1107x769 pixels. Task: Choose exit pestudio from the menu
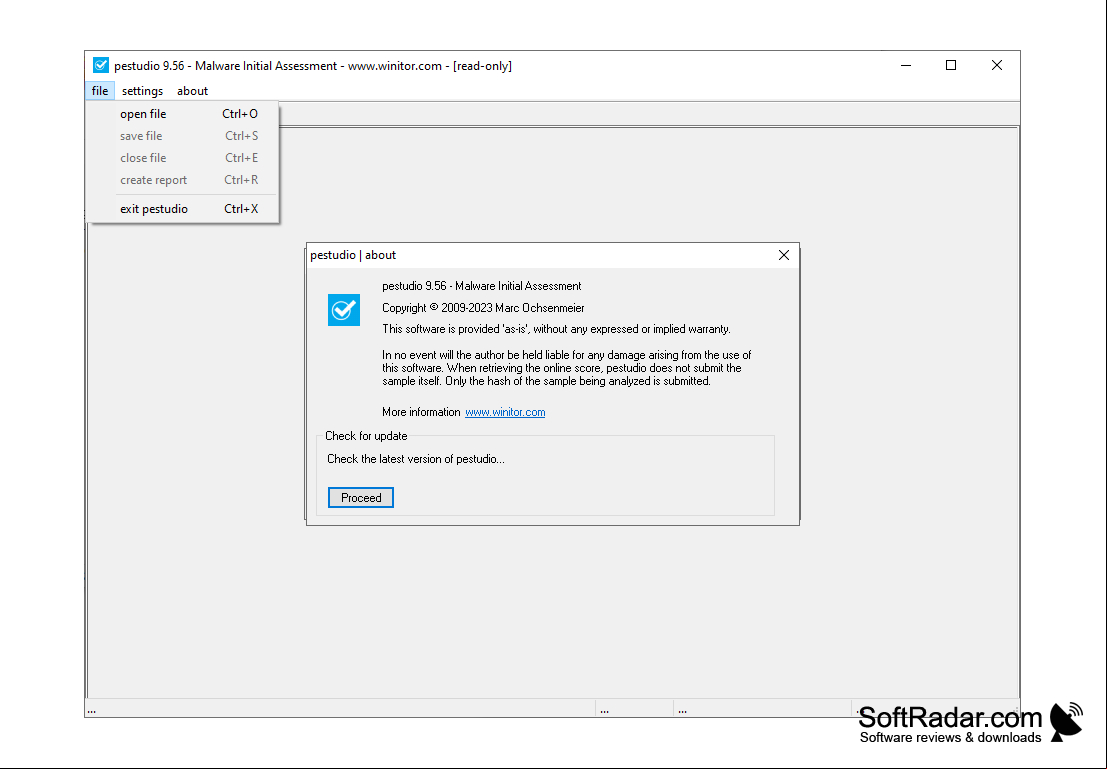[x=183, y=208]
